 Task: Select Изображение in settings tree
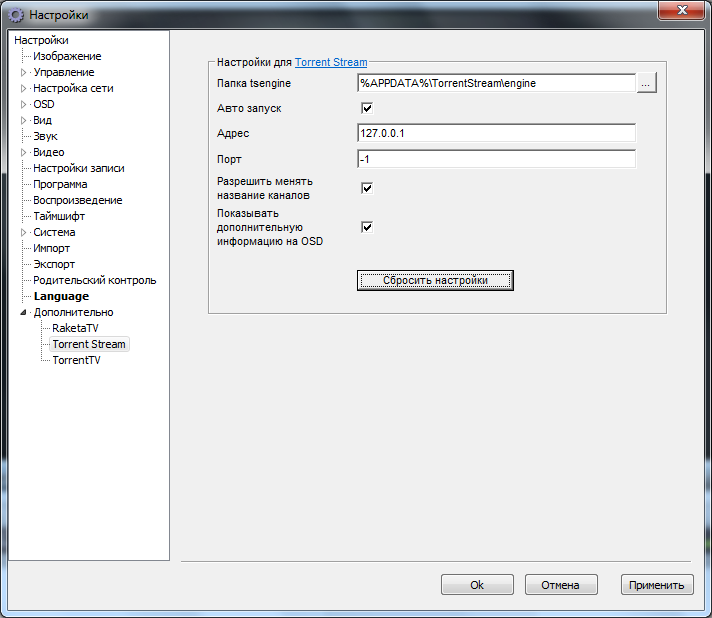coord(67,56)
